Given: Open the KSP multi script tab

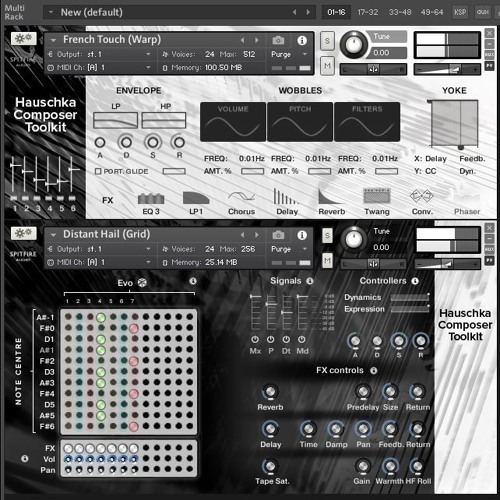Looking at the screenshot, I should click(460, 12).
